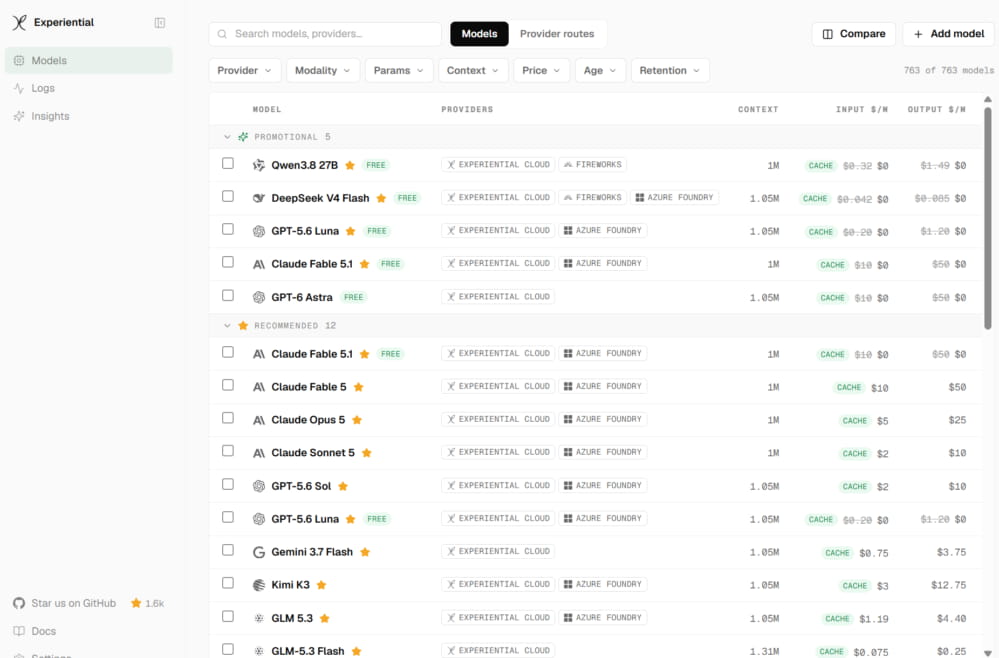The width and height of the screenshot is (999, 658).
Task: Click the Compare columns icon
Action: point(828,34)
